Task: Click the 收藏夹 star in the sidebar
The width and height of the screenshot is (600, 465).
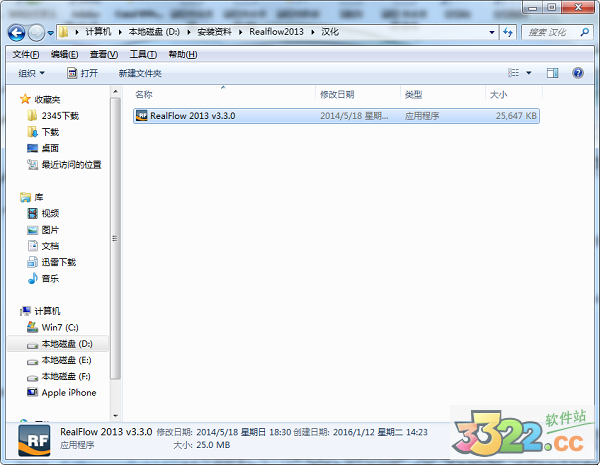Action: click(25, 99)
